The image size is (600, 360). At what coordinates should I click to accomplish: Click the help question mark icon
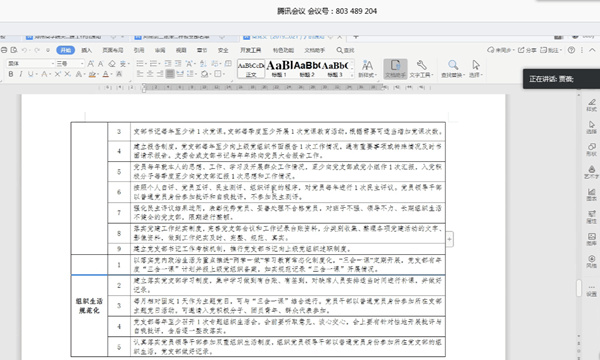(571, 50)
